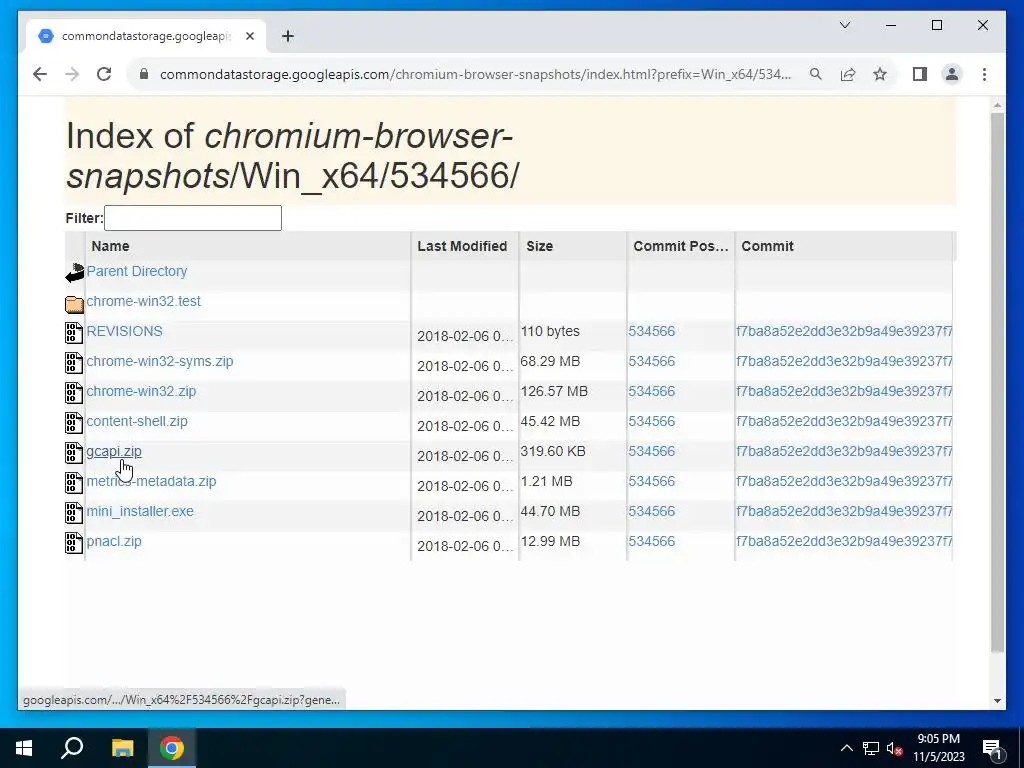Screen dimensions: 1024x768
Task: Sort by the Name column header
Action: [x=248, y=246]
